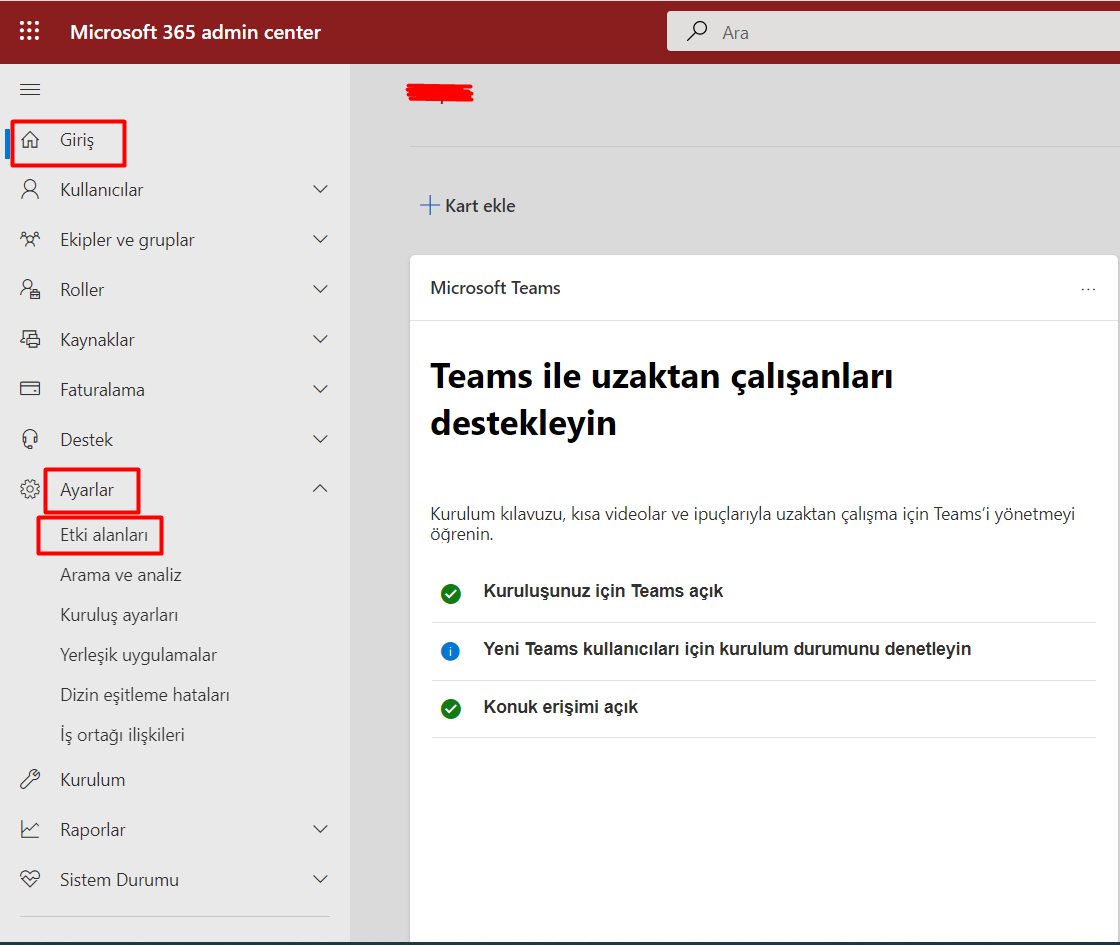
Task: Open Arama ve analiz settings
Action: (x=121, y=575)
